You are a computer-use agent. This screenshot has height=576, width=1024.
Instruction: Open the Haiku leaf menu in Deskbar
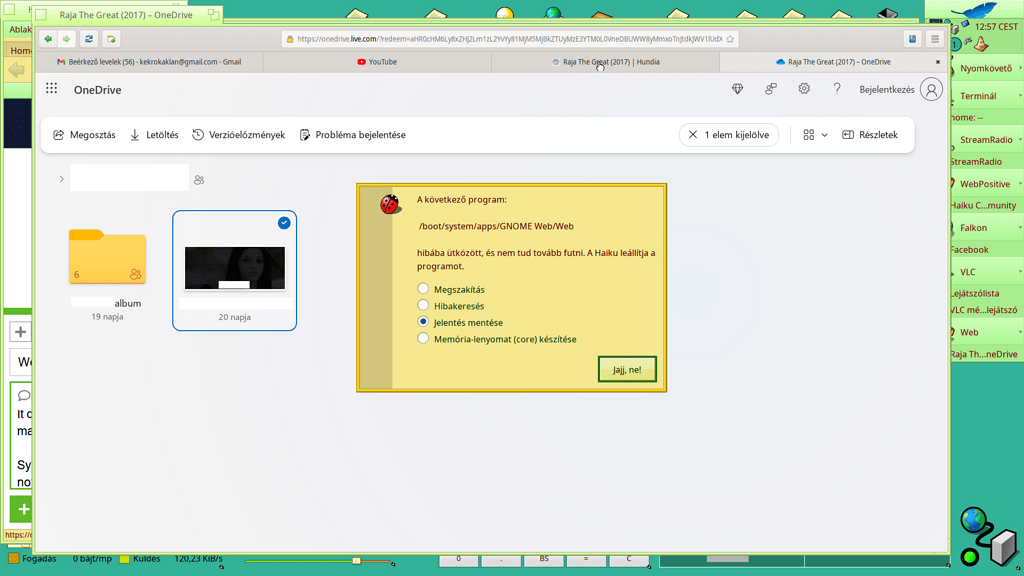click(x=973, y=11)
